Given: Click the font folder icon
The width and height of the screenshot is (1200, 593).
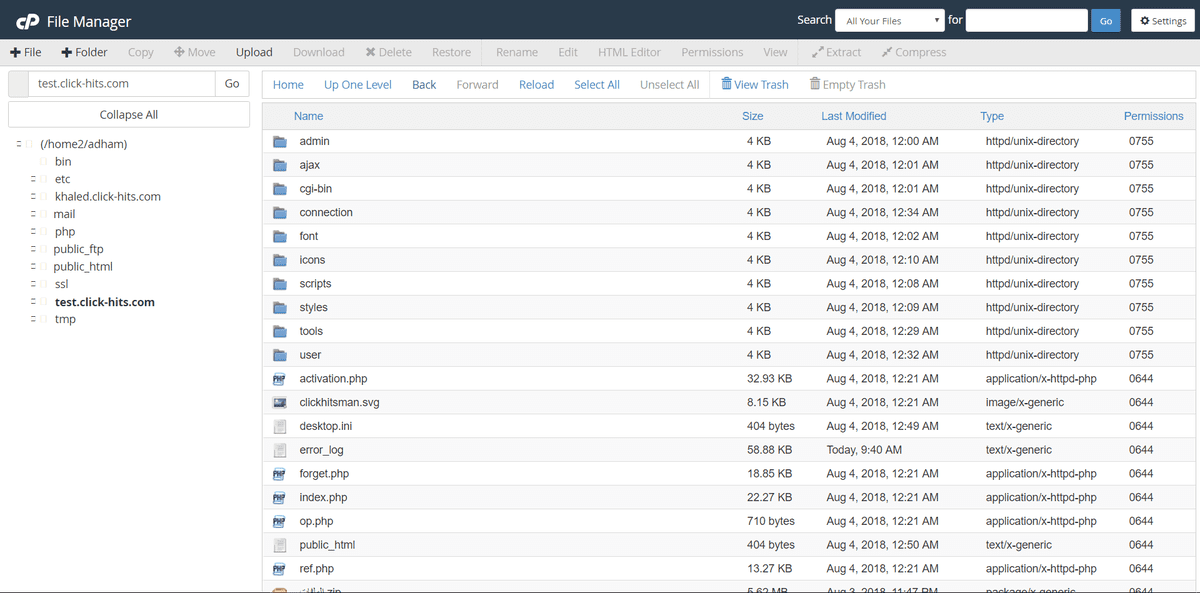Looking at the screenshot, I should tap(280, 236).
